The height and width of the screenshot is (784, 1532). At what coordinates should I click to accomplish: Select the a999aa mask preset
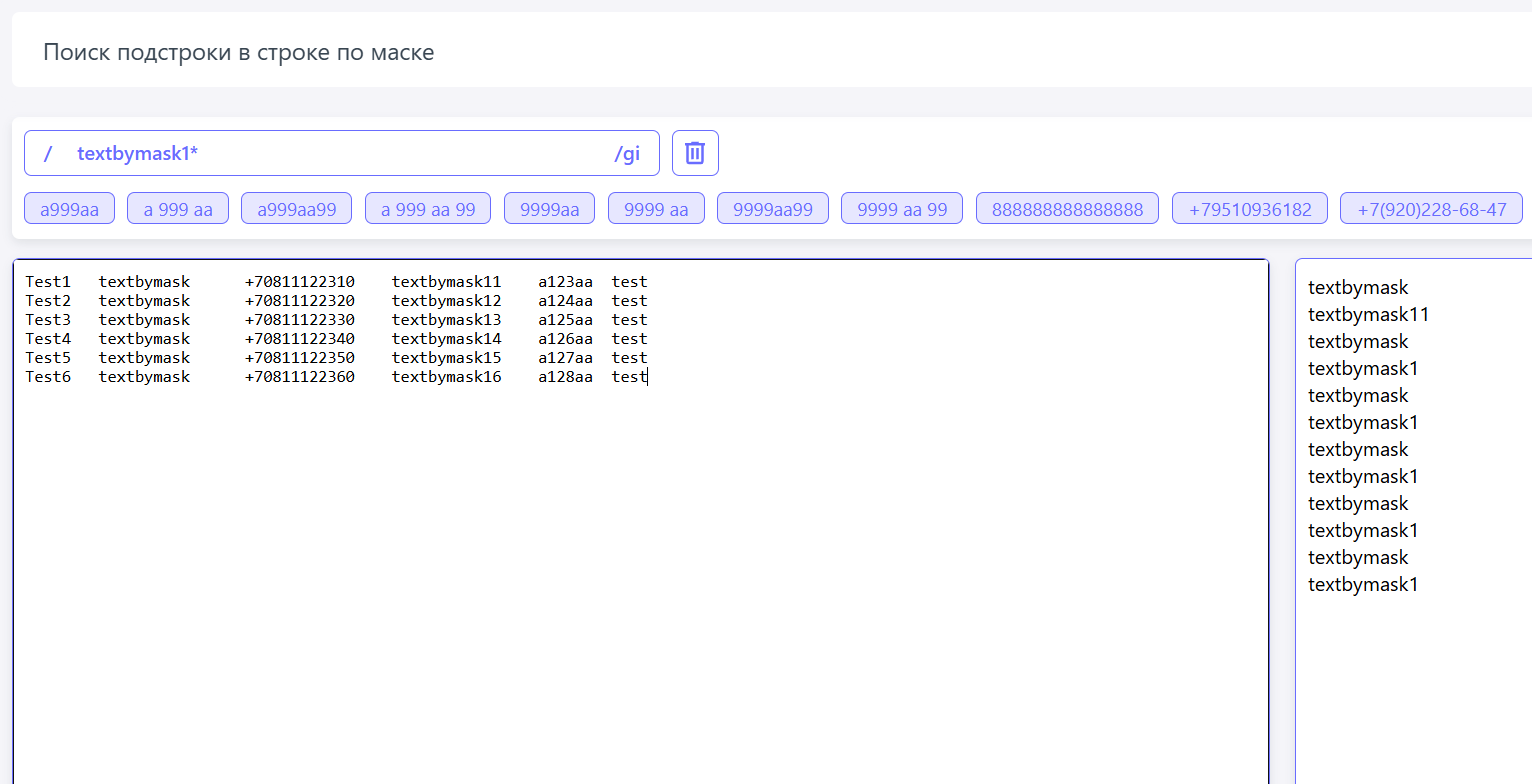[69, 209]
